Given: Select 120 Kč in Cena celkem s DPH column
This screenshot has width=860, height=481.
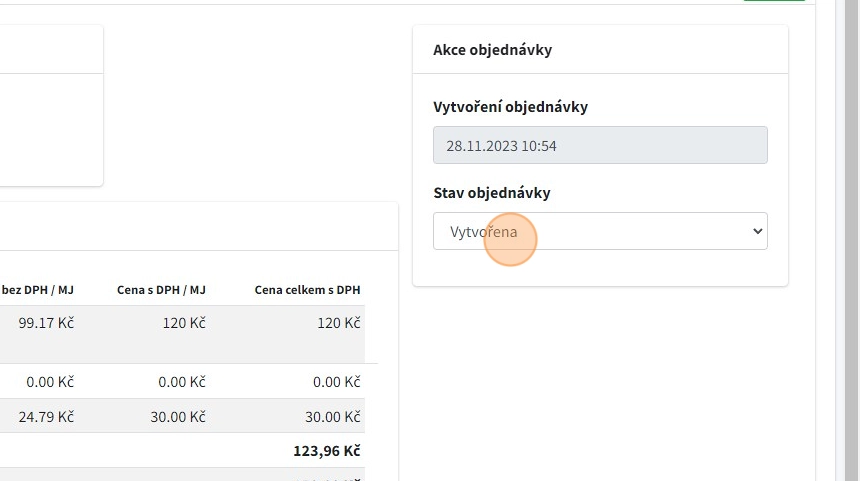Looking at the screenshot, I should [x=338, y=323].
